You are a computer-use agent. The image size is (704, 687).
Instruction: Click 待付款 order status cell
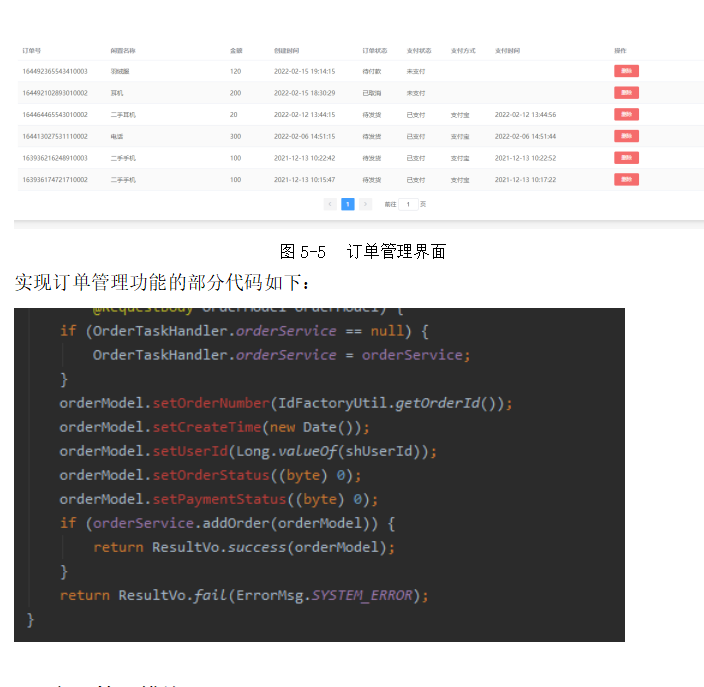tap(372, 71)
